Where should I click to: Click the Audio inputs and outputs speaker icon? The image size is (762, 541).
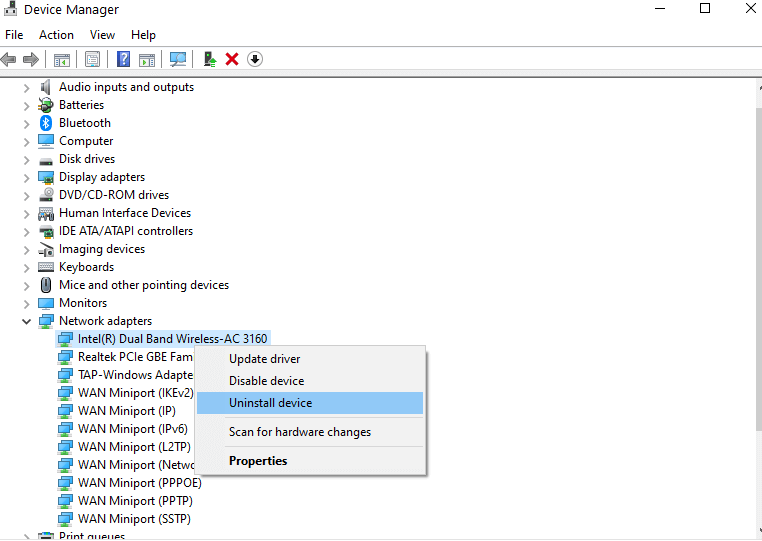tap(46, 87)
